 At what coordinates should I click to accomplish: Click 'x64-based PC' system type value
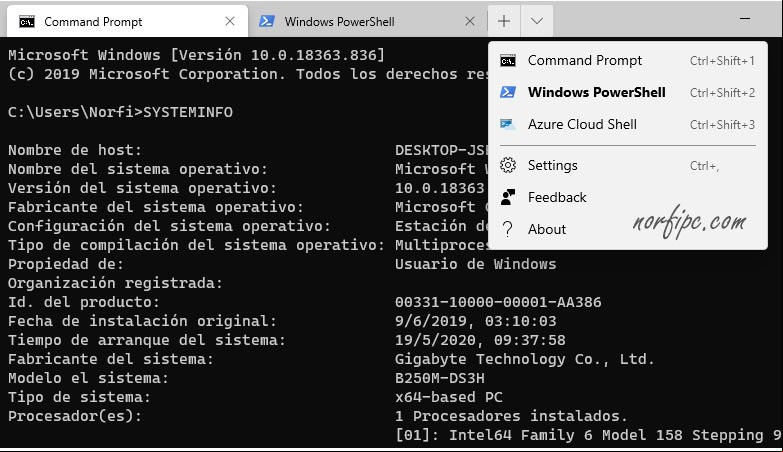pos(448,397)
